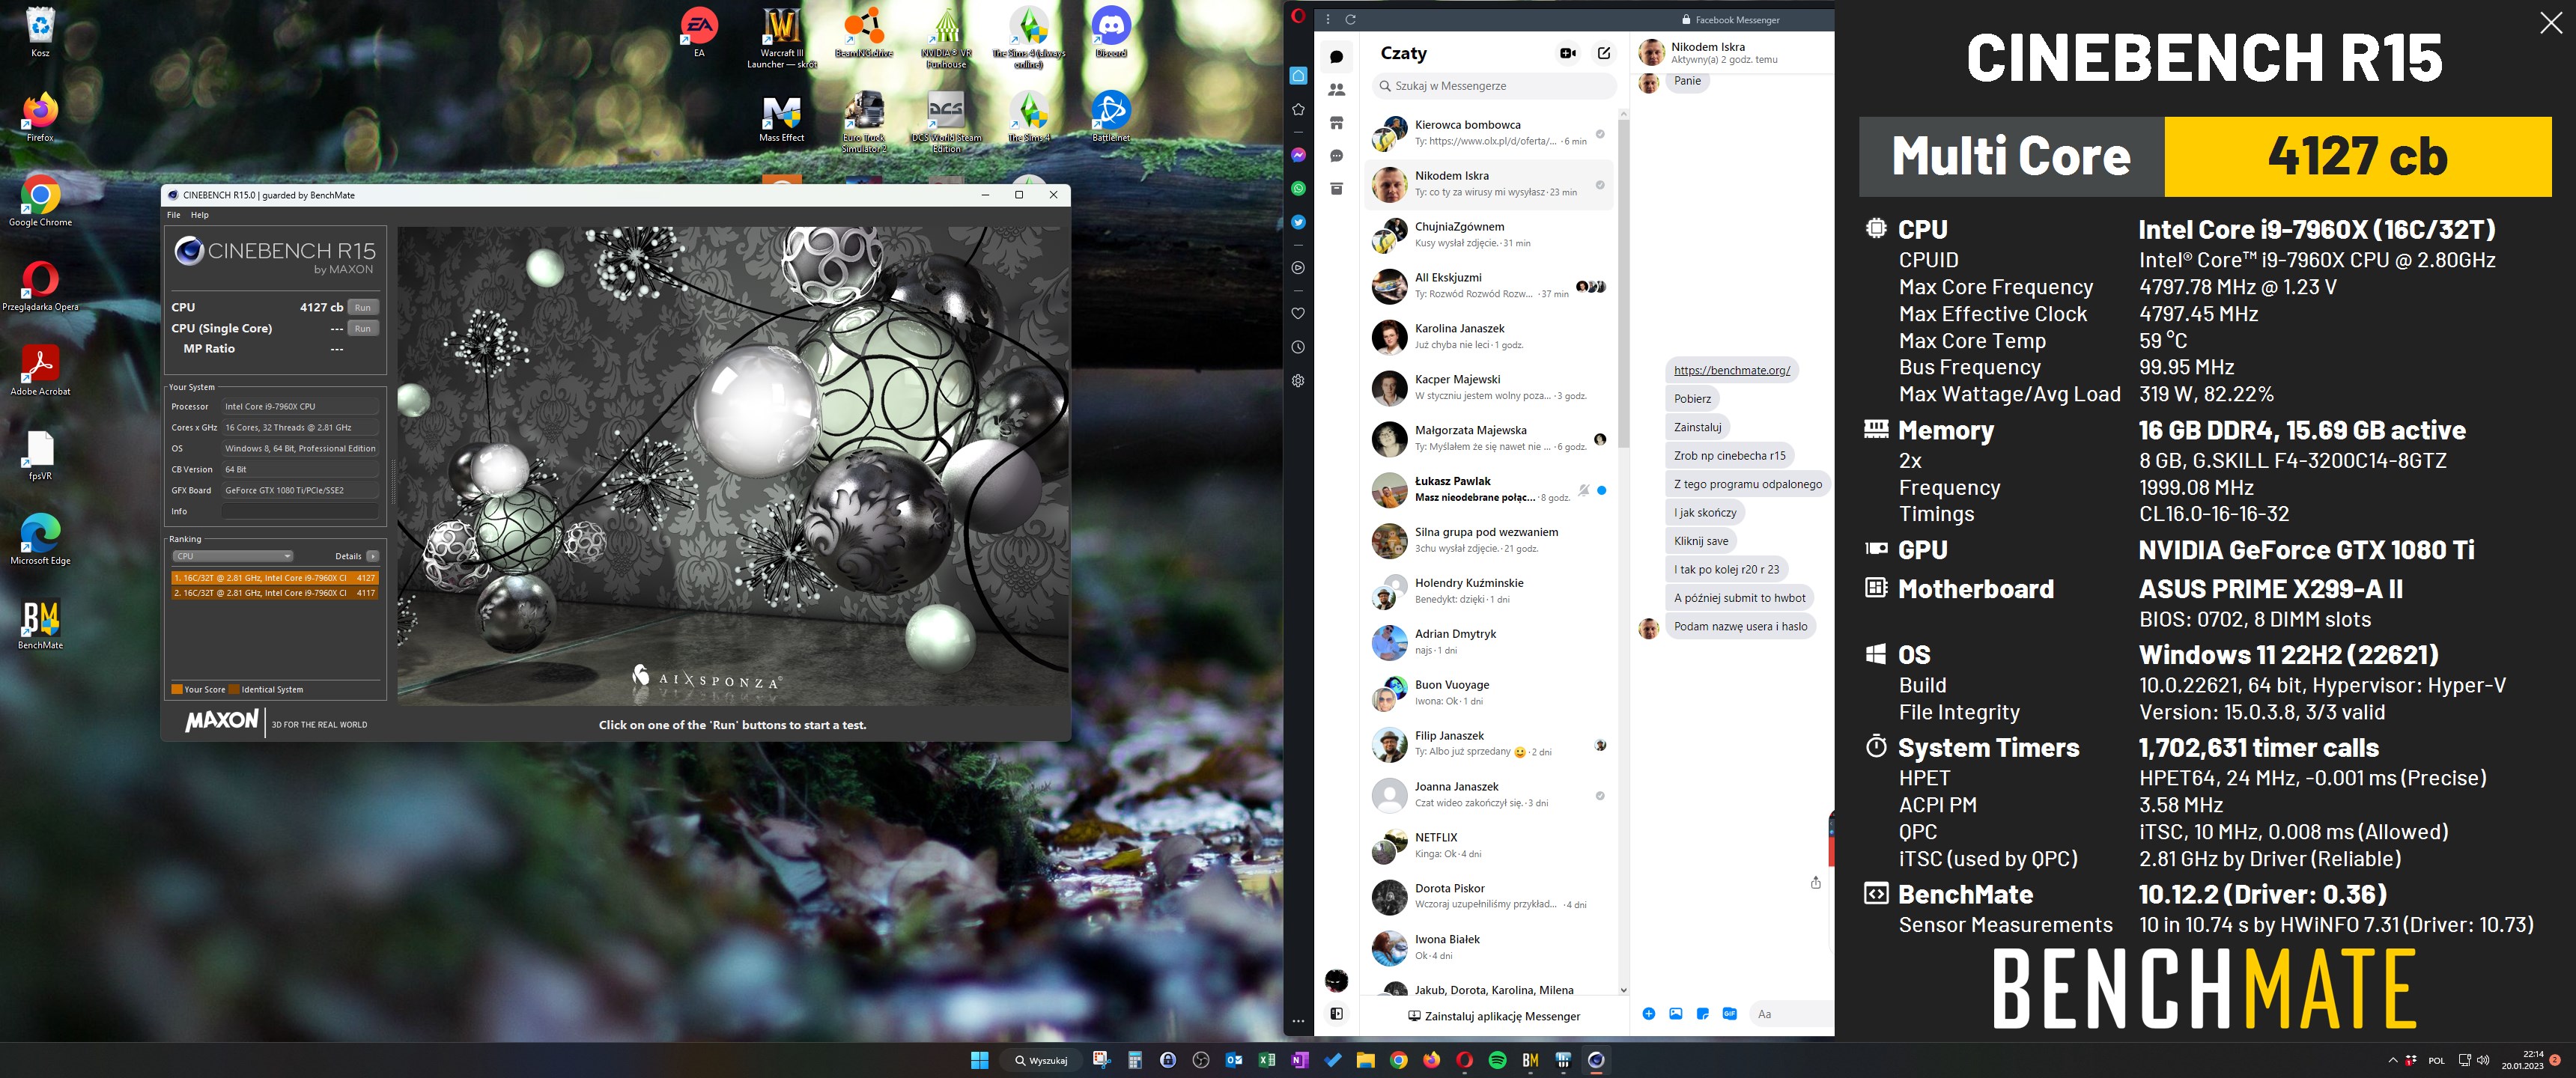Viewport: 2576px width, 1078px height.
Task: Open Windows Start menu
Action: pos(979,1060)
